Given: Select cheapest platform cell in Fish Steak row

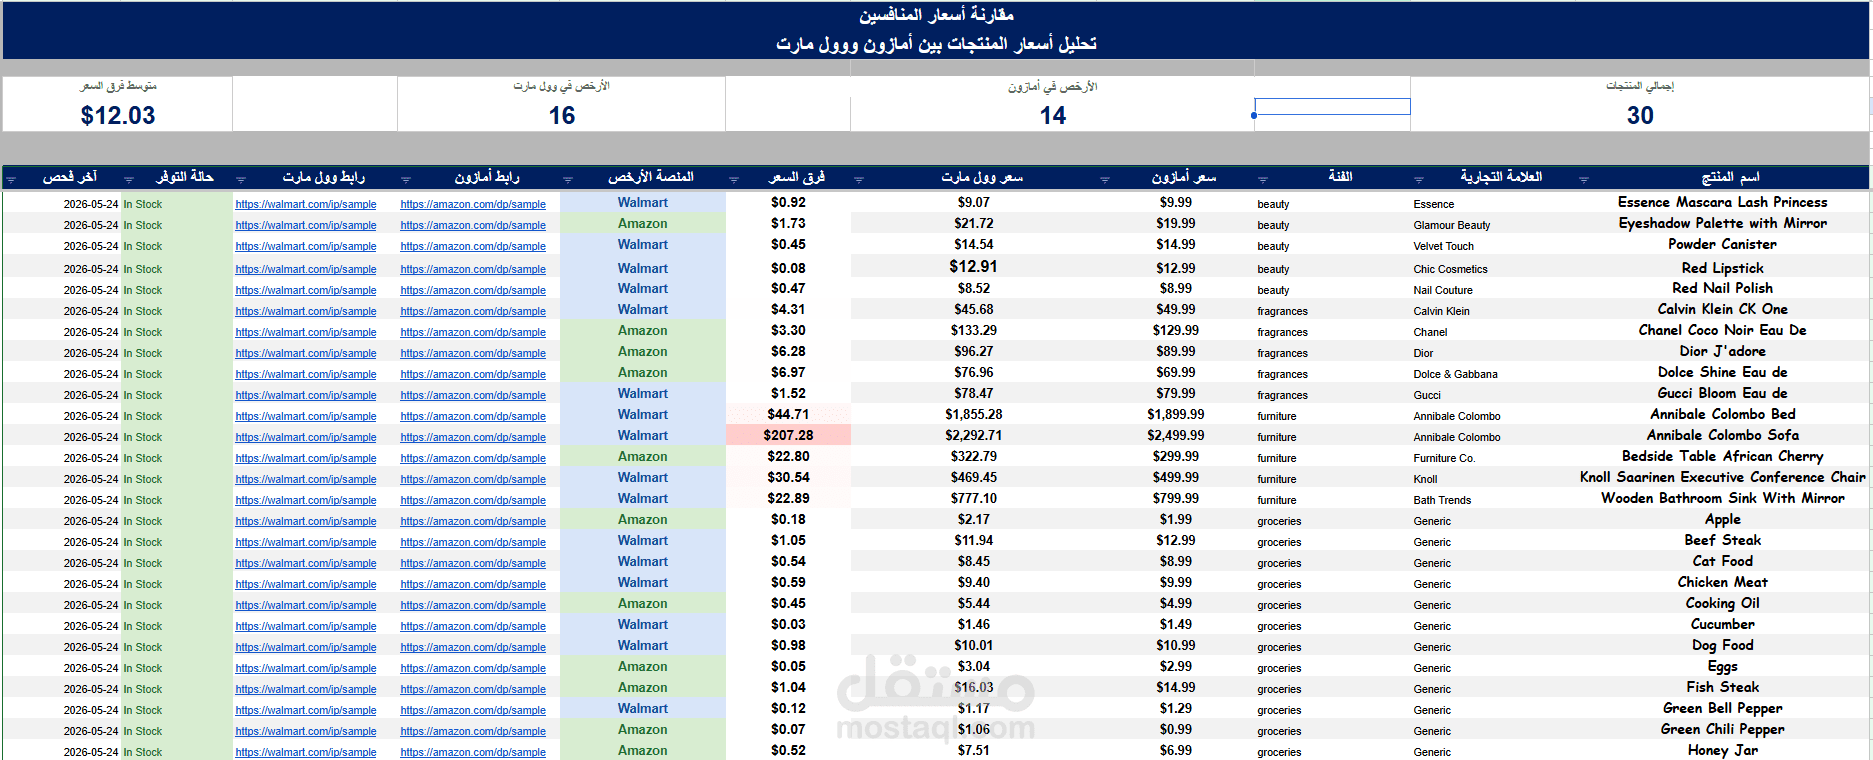Looking at the screenshot, I should click(x=642, y=688).
